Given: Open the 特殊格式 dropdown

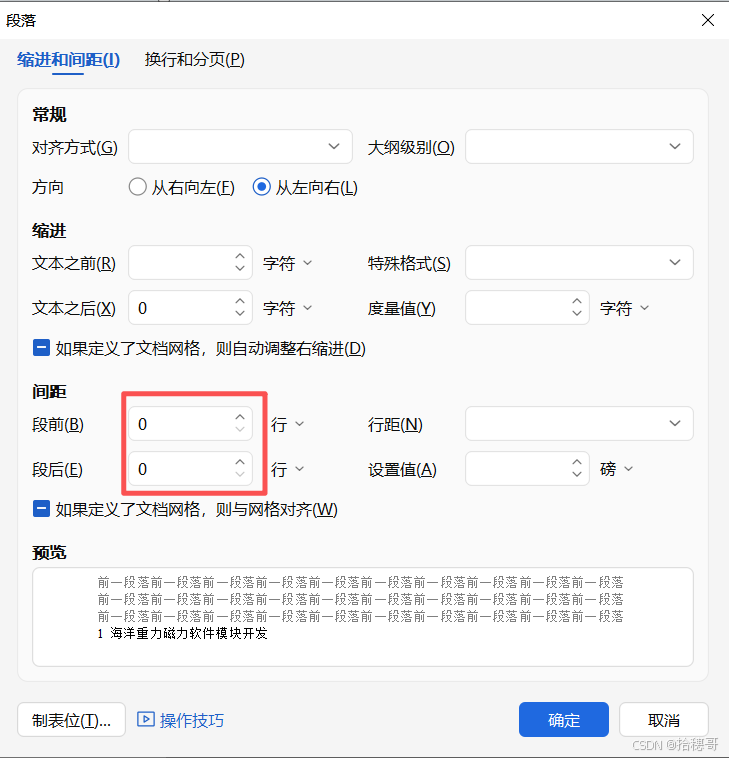Looking at the screenshot, I should pyautogui.click(x=579, y=262).
